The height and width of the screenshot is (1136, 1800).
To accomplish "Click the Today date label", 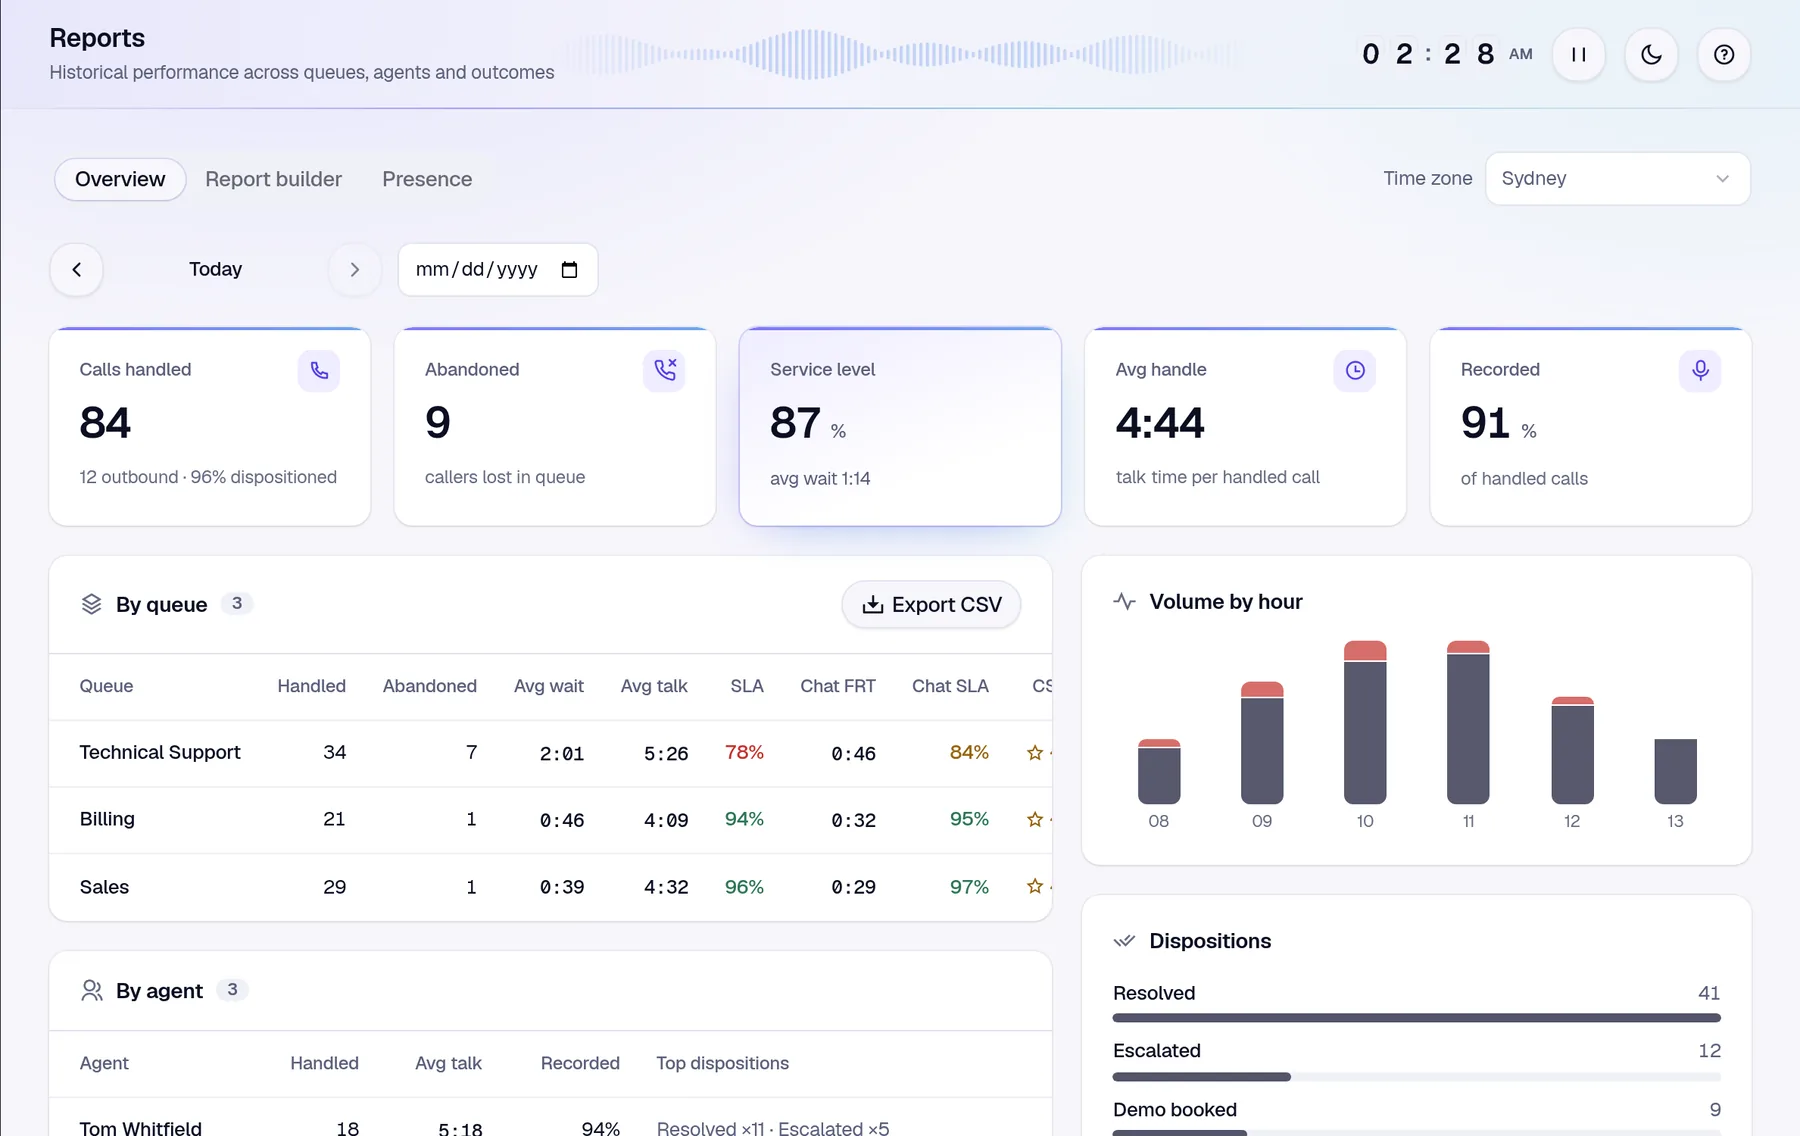I will pos(216,270).
